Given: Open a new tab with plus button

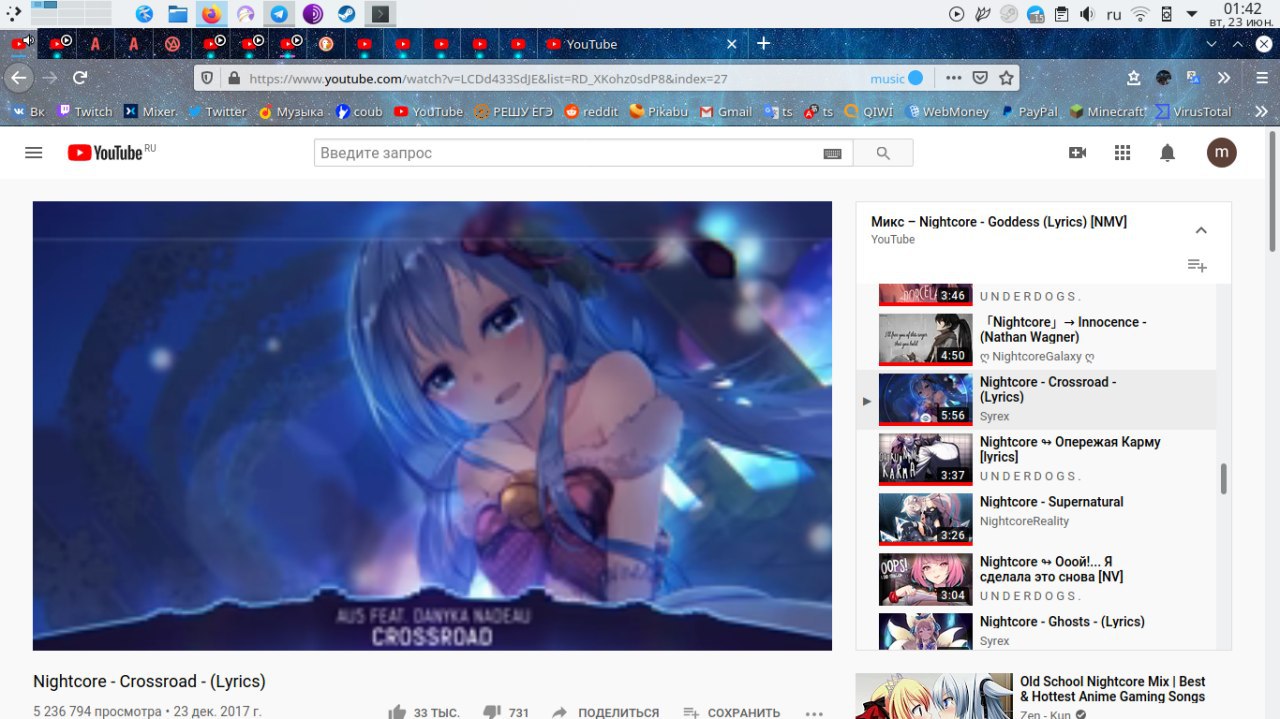Looking at the screenshot, I should (x=764, y=43).
